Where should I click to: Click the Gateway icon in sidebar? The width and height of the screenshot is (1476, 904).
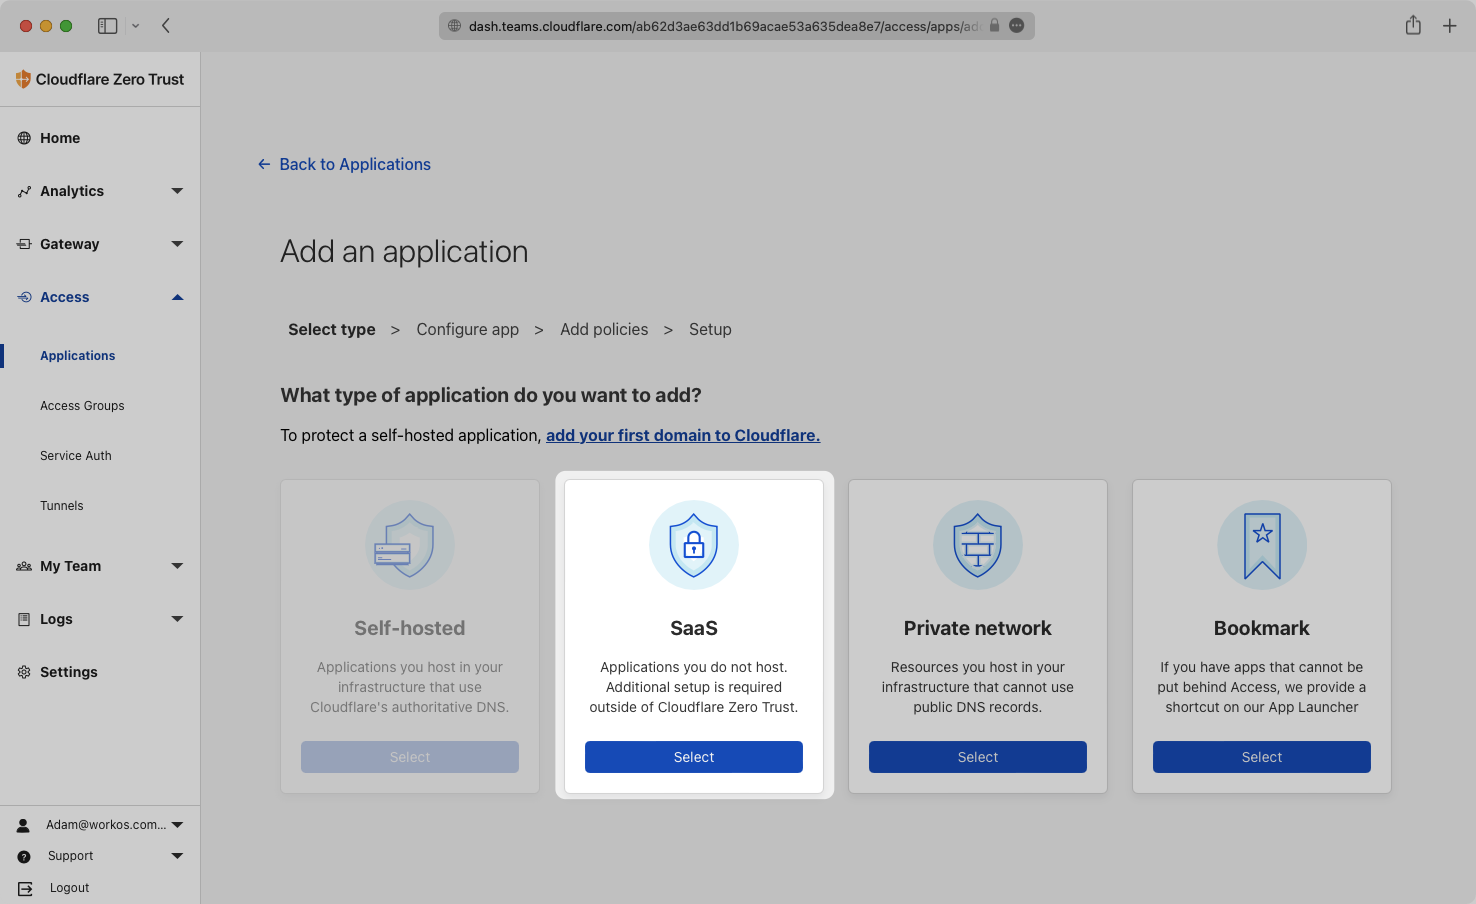24,244
